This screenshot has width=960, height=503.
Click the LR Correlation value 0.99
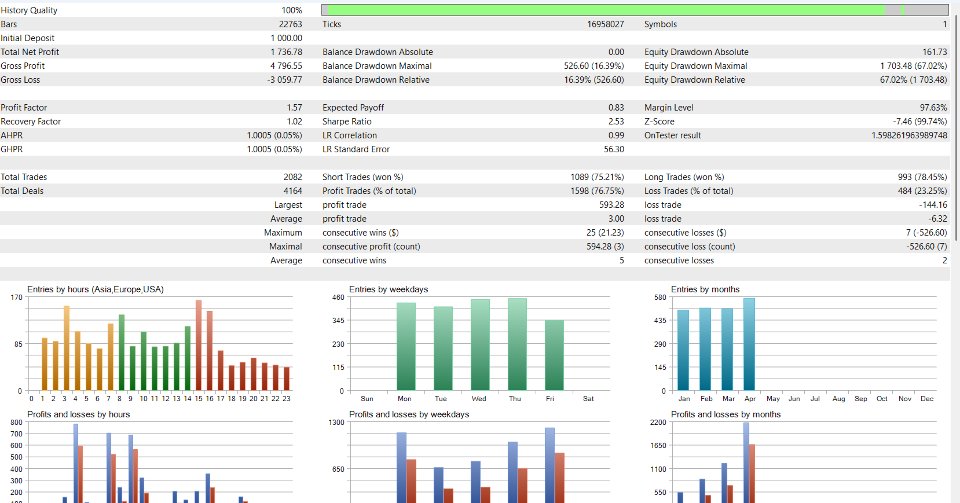617,135
